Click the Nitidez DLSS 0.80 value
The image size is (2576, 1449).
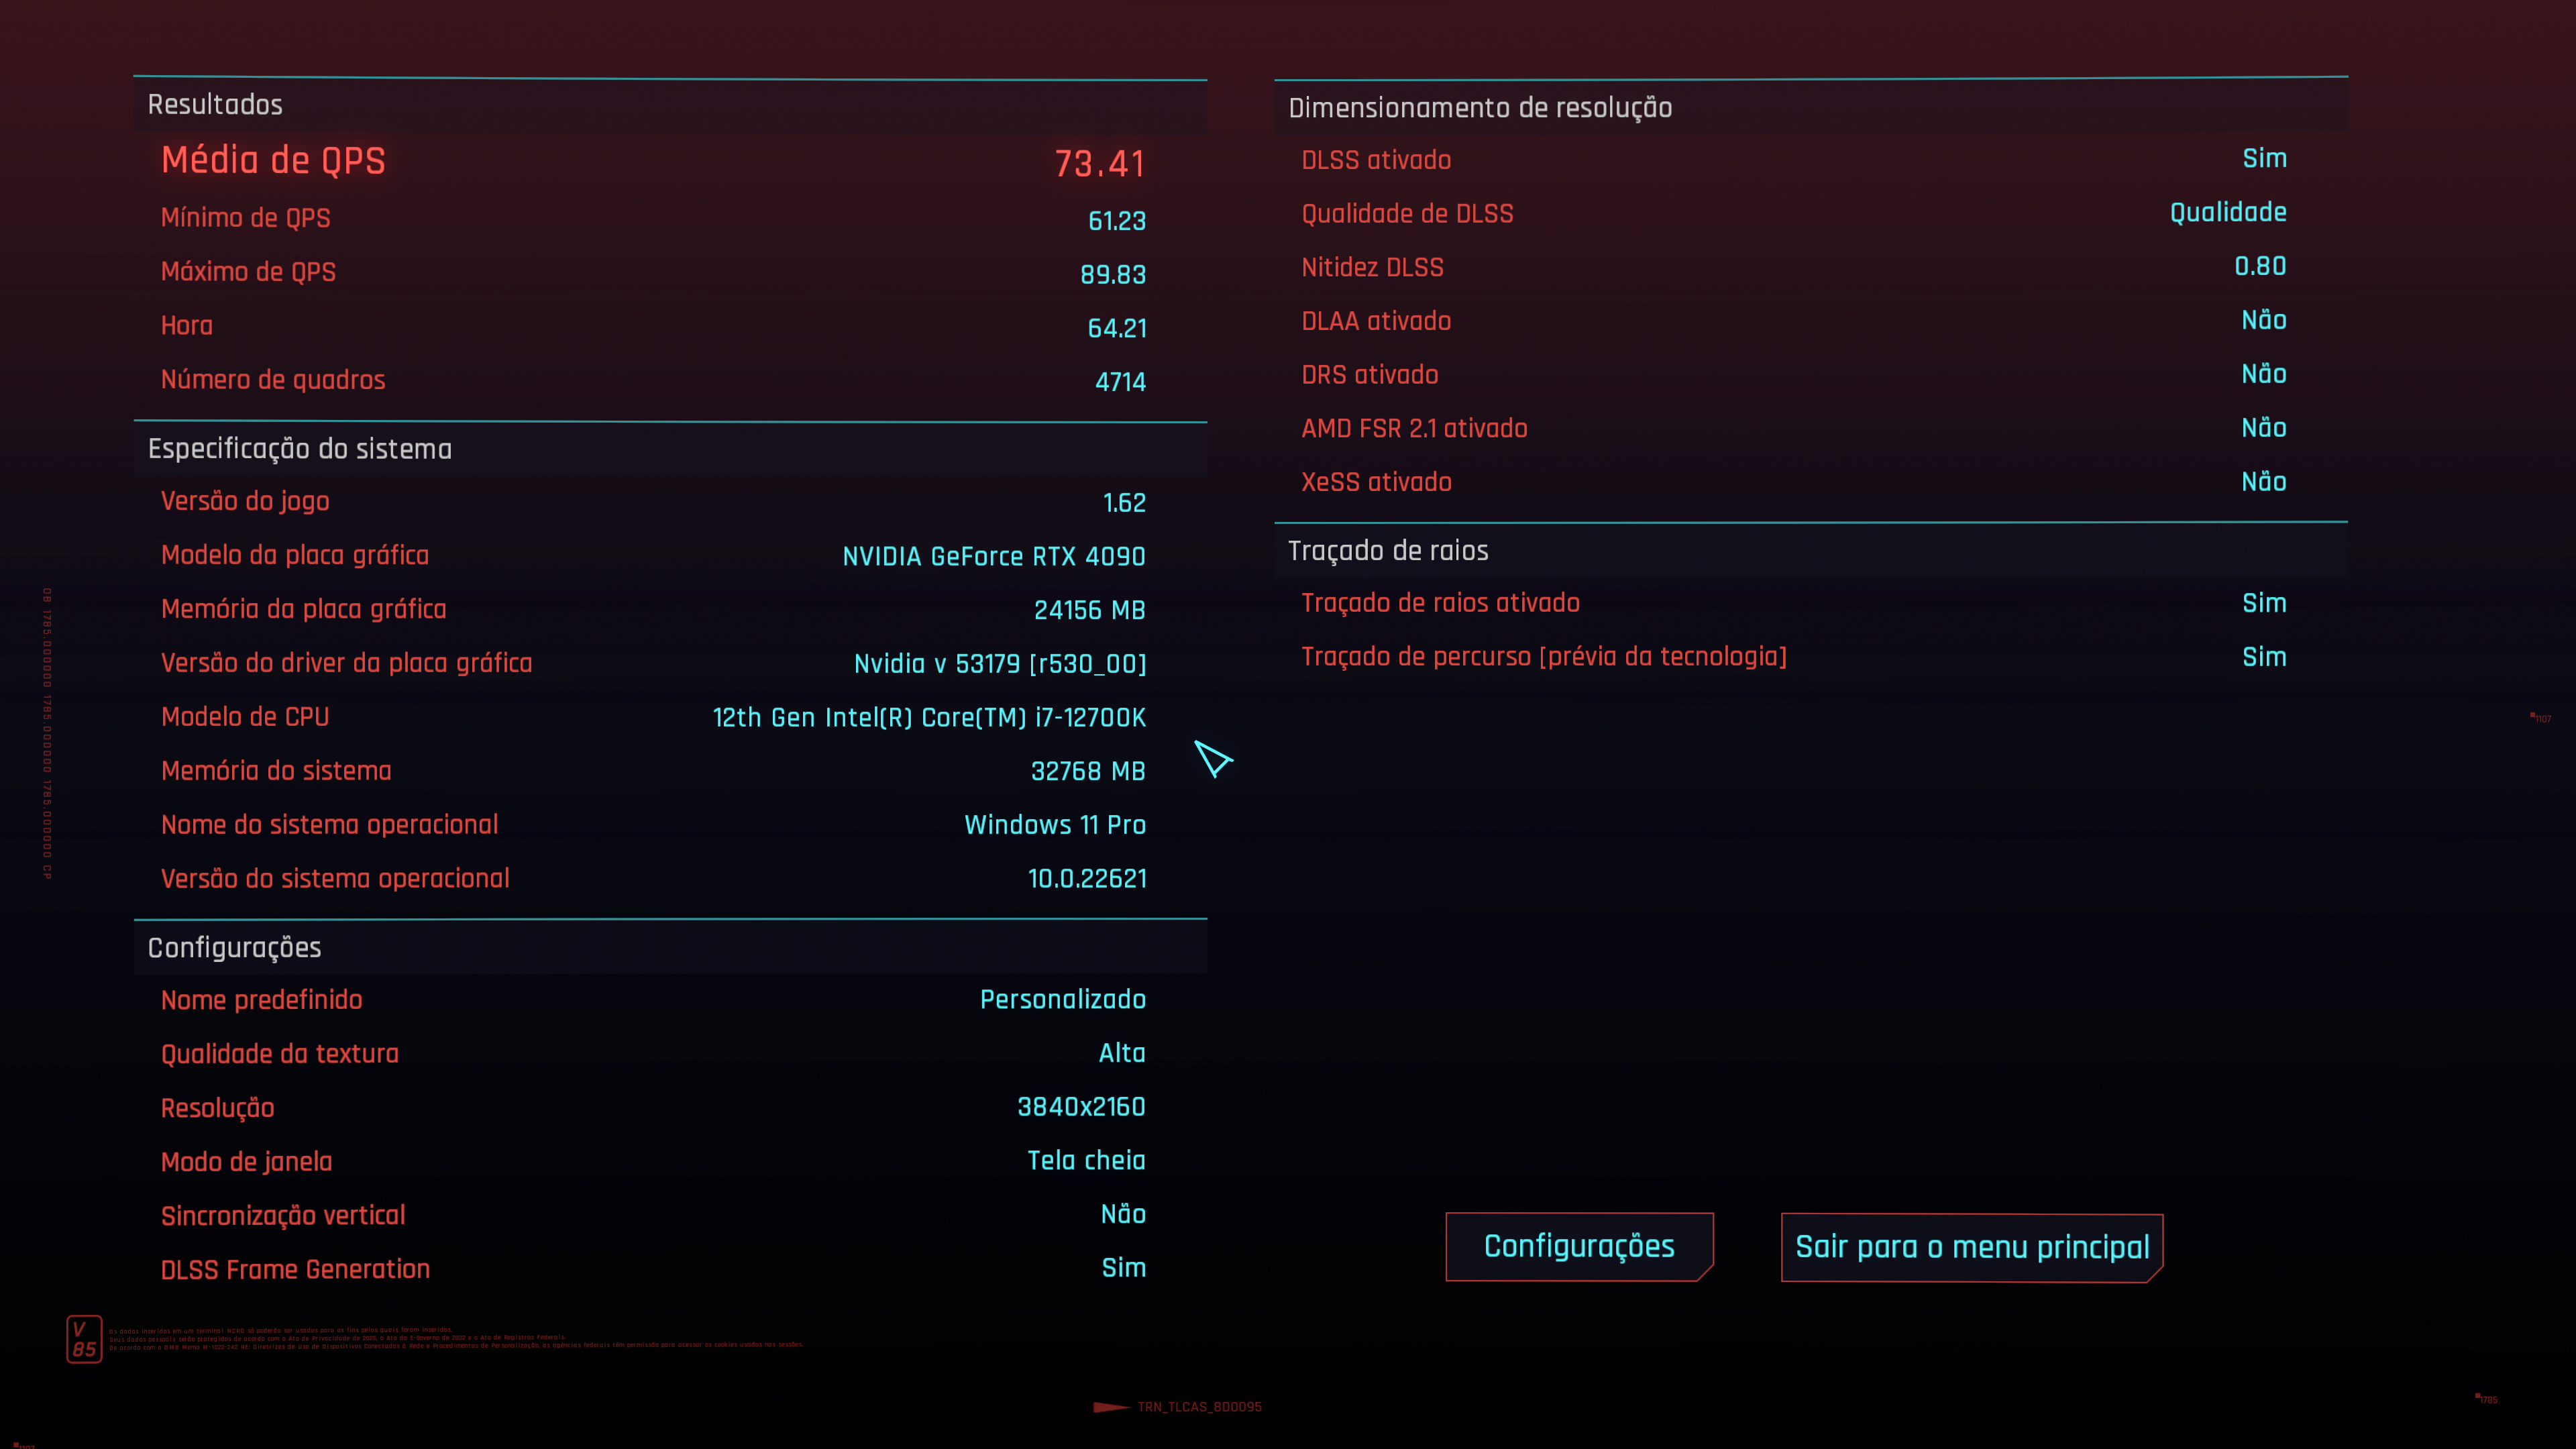point(2259,267)
